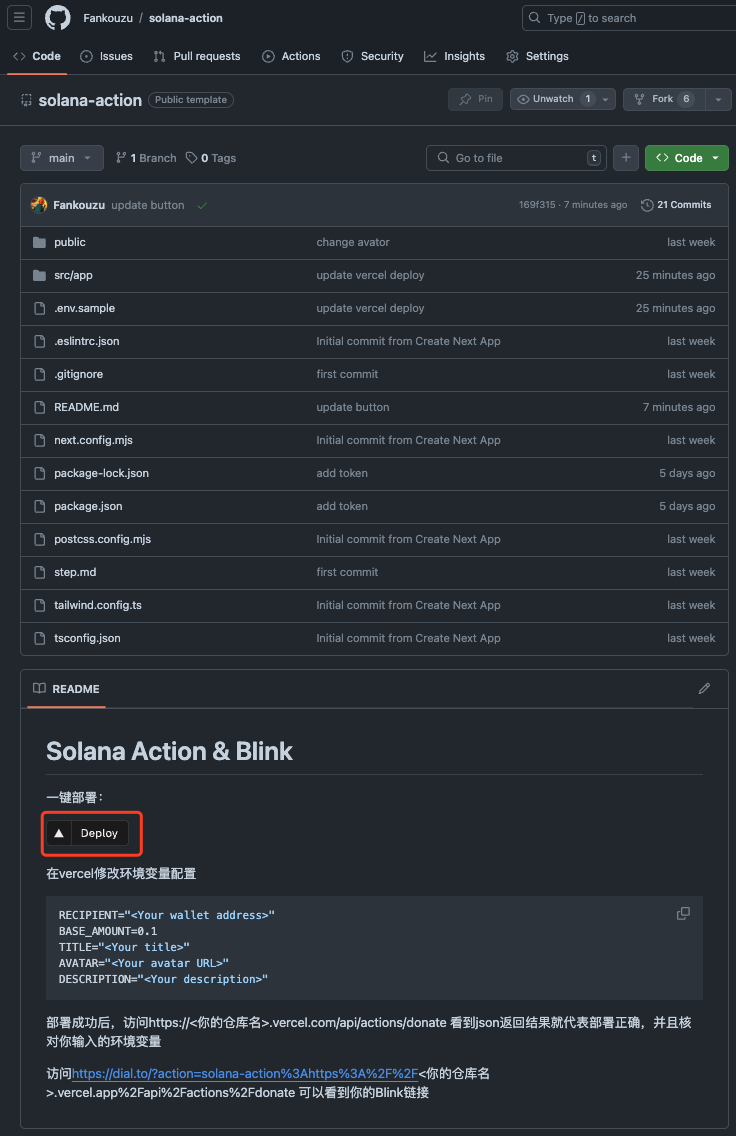The width and height of the screenshot is (736, 1136).
Task: Open the solana-action breadcrumb link
Action: point(185,18)
